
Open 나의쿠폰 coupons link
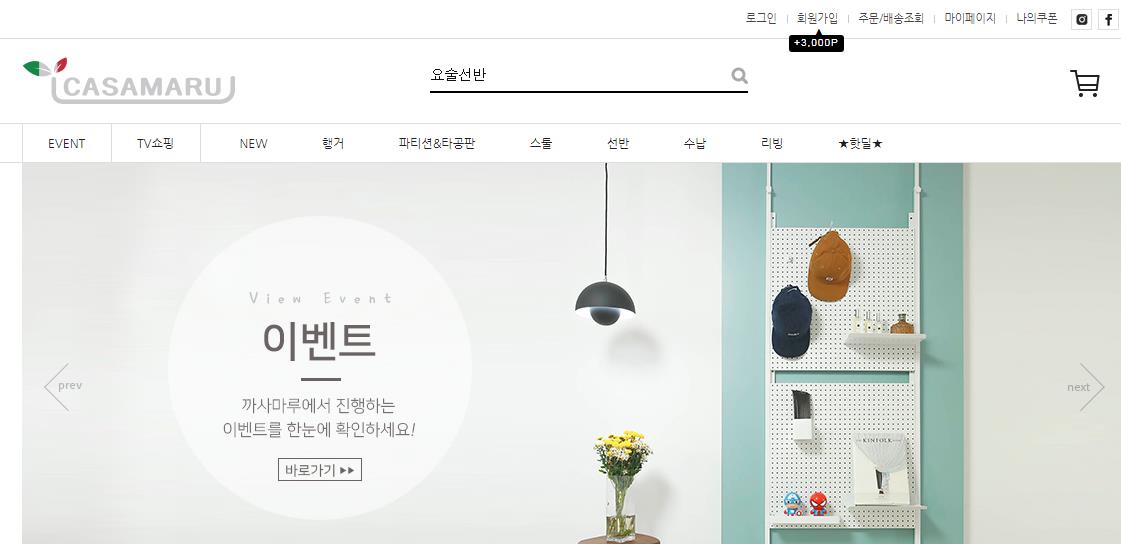pos(1037,19)
